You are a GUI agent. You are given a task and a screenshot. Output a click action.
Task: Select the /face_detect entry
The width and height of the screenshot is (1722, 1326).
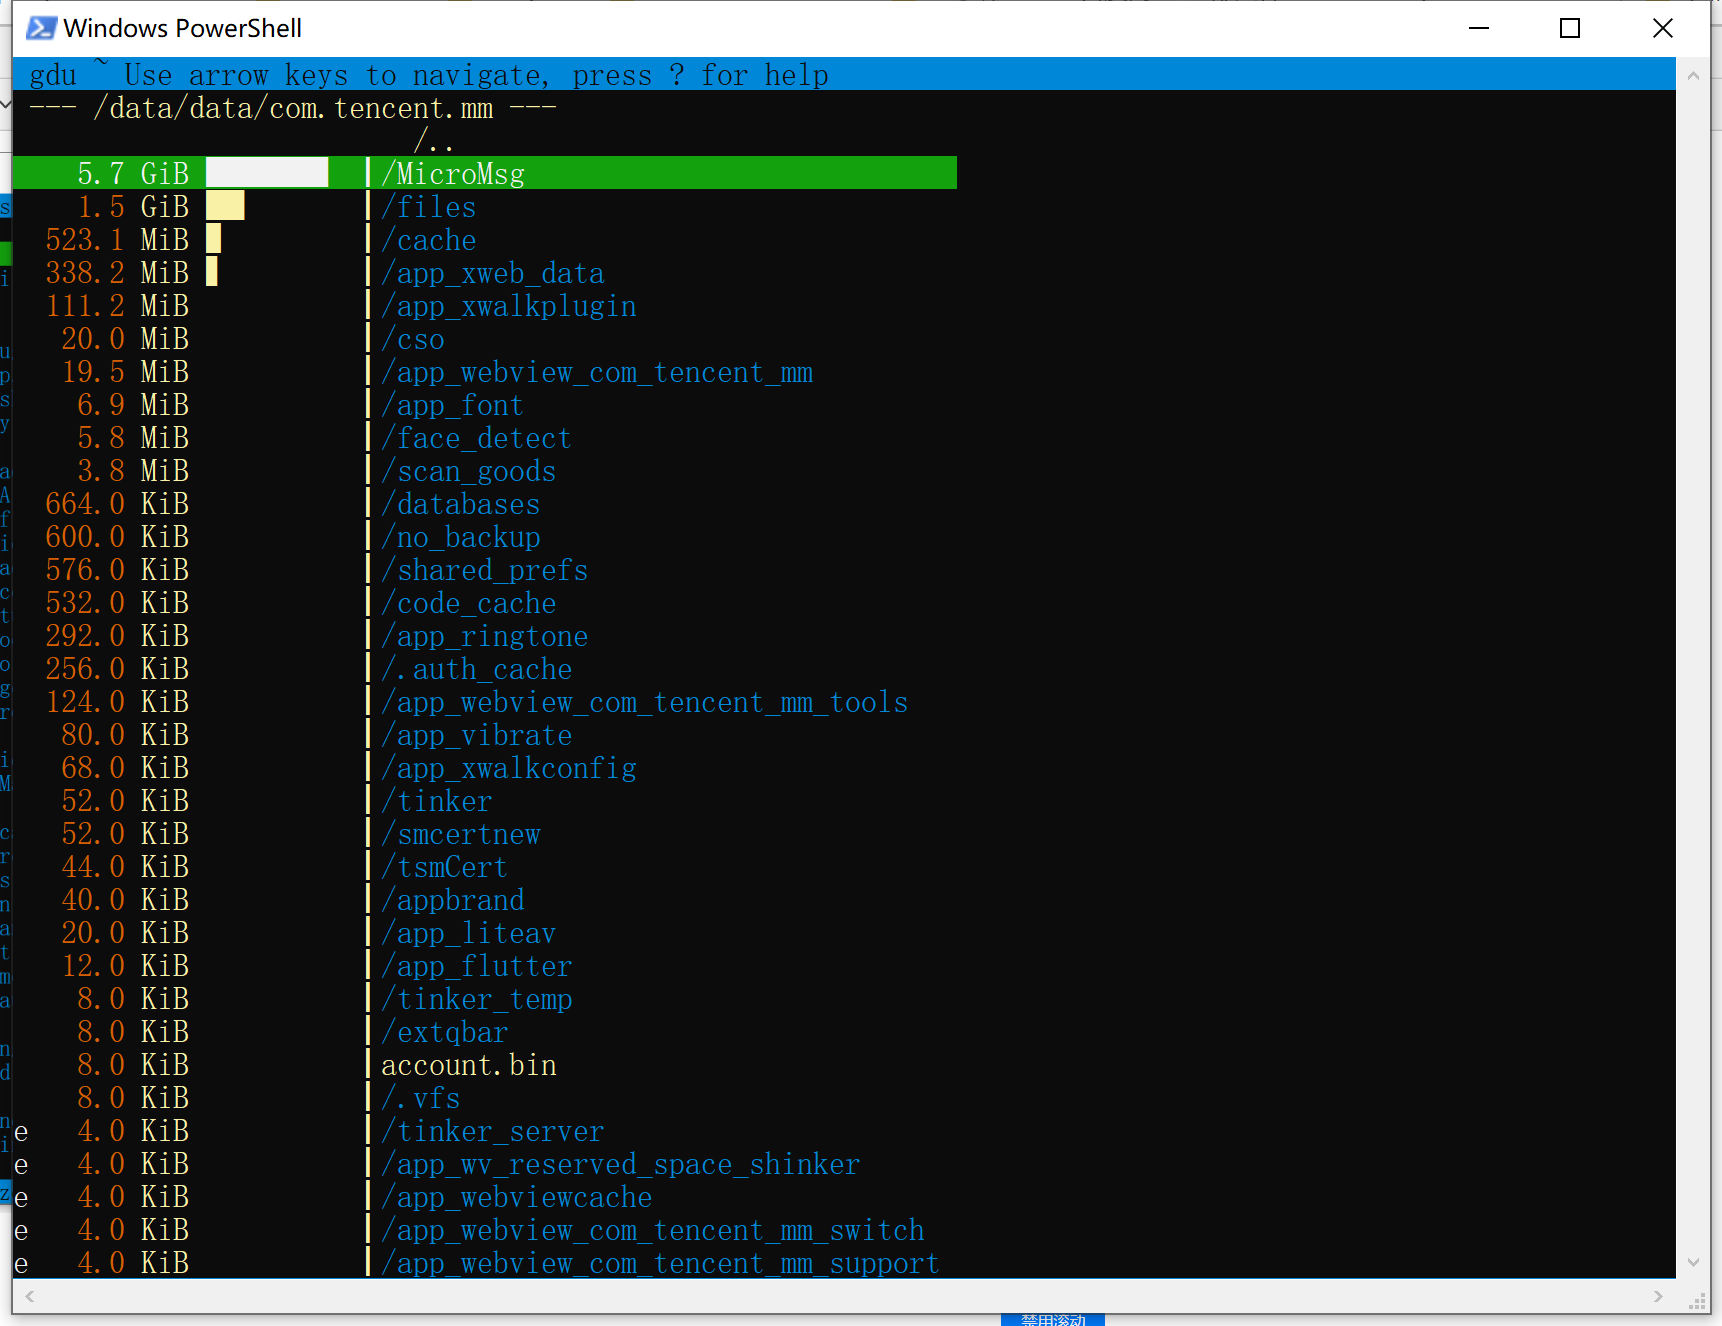coord(476,438)
